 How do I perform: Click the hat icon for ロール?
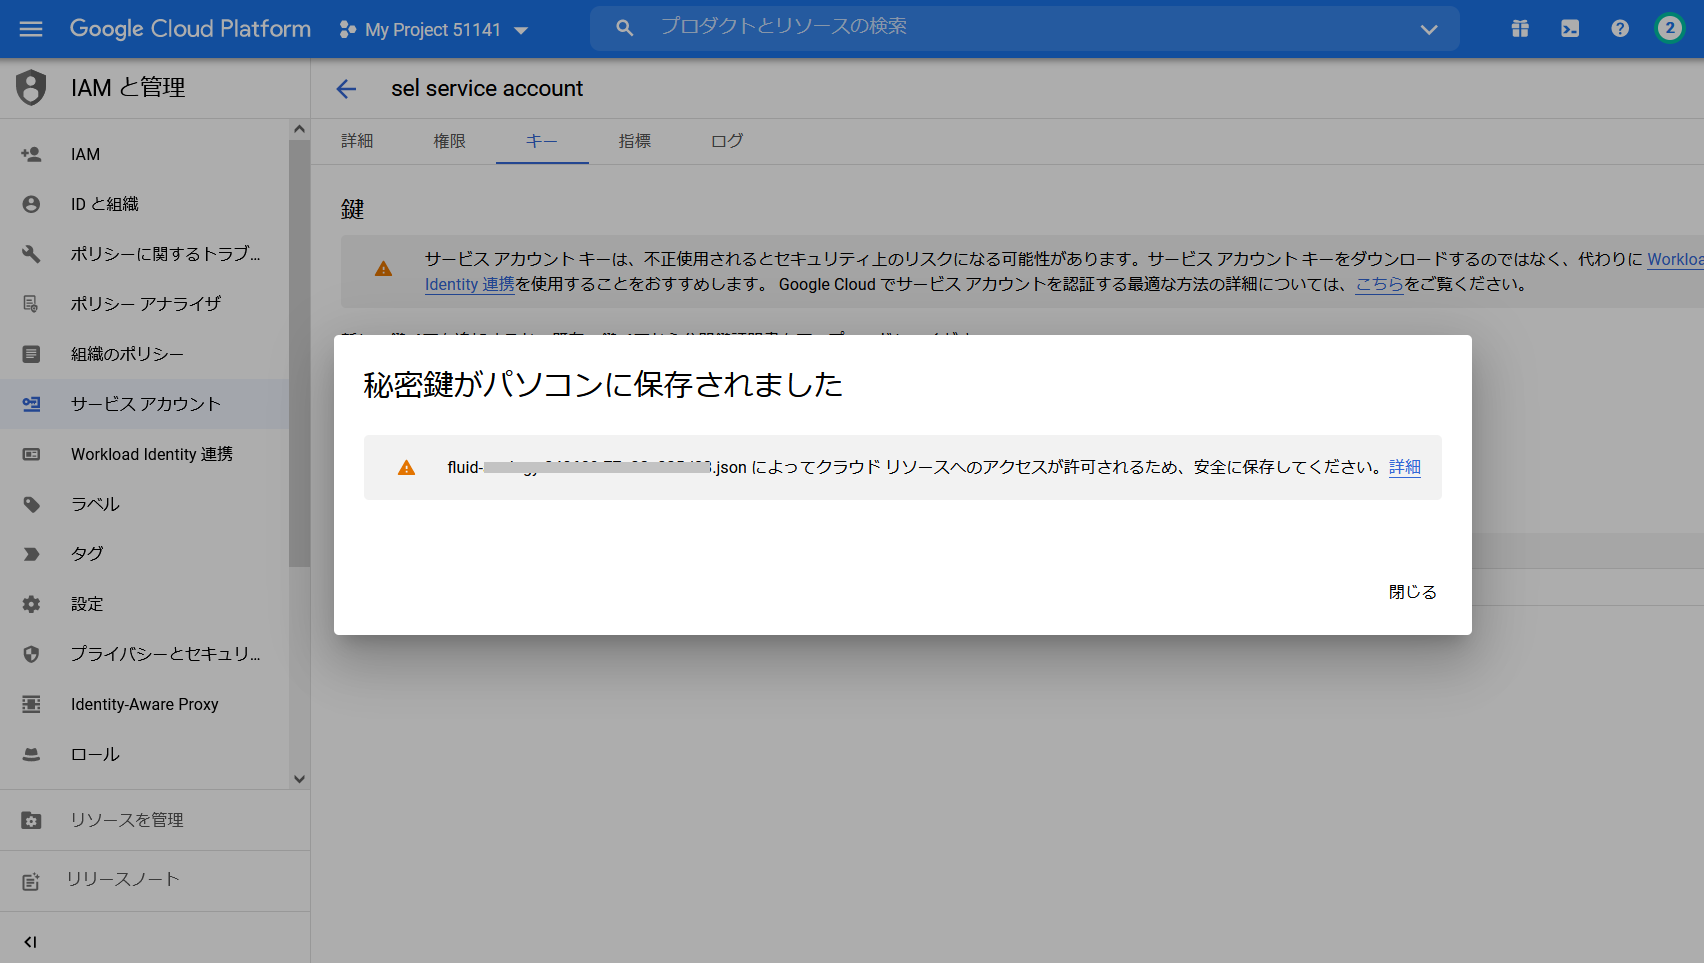point(31,754)
